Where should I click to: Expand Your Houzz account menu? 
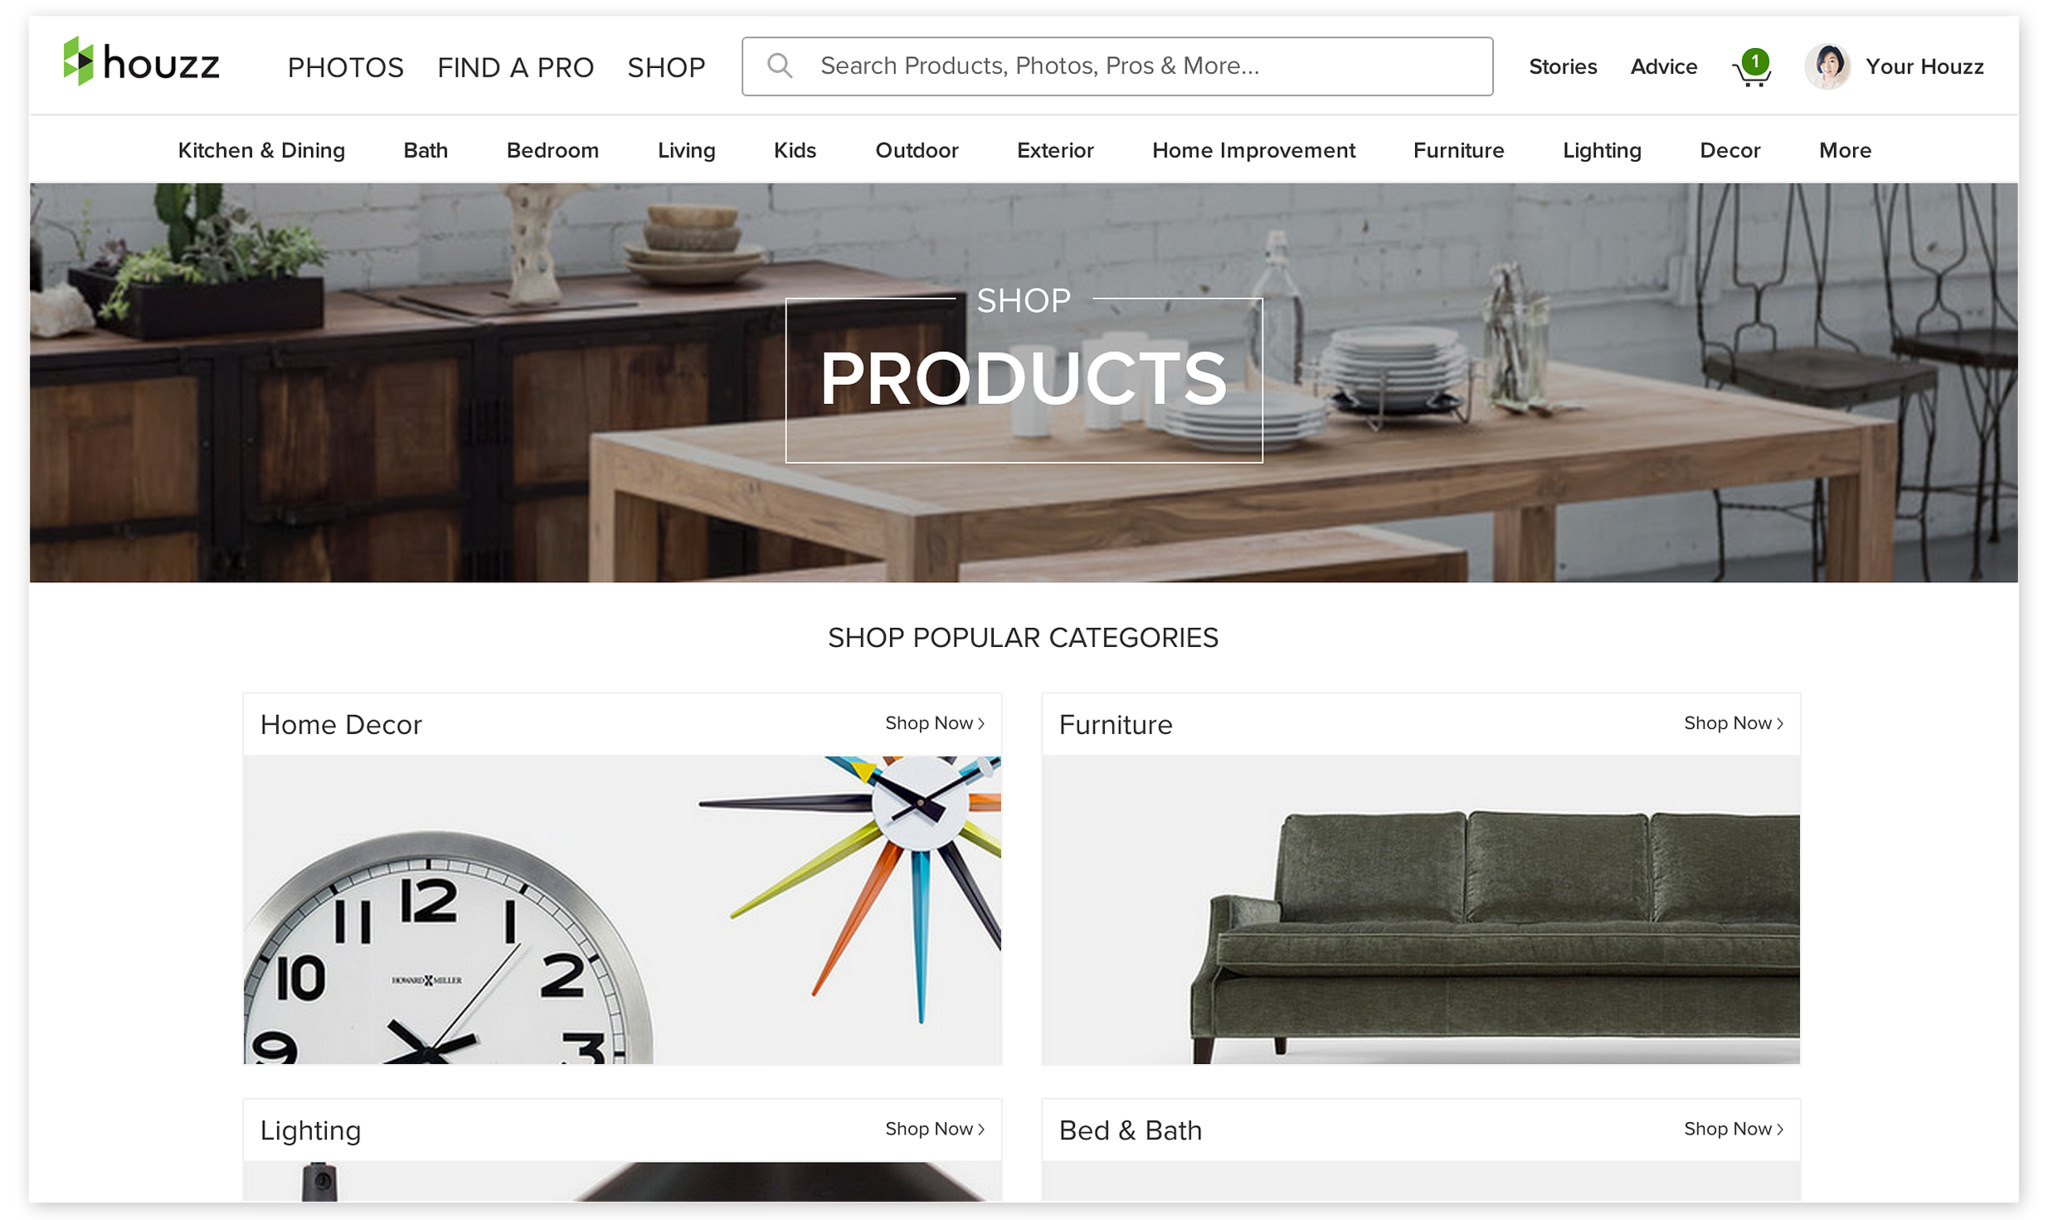1924,66
